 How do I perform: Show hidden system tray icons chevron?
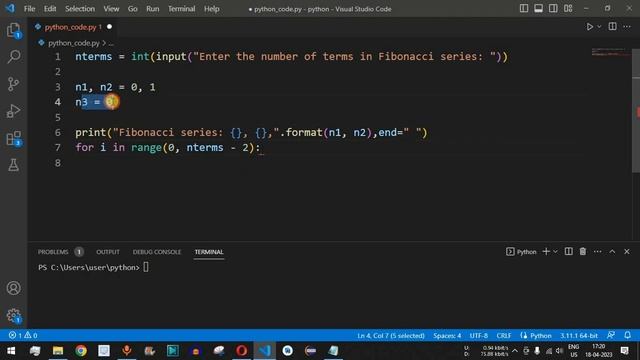tap(515, 351)
